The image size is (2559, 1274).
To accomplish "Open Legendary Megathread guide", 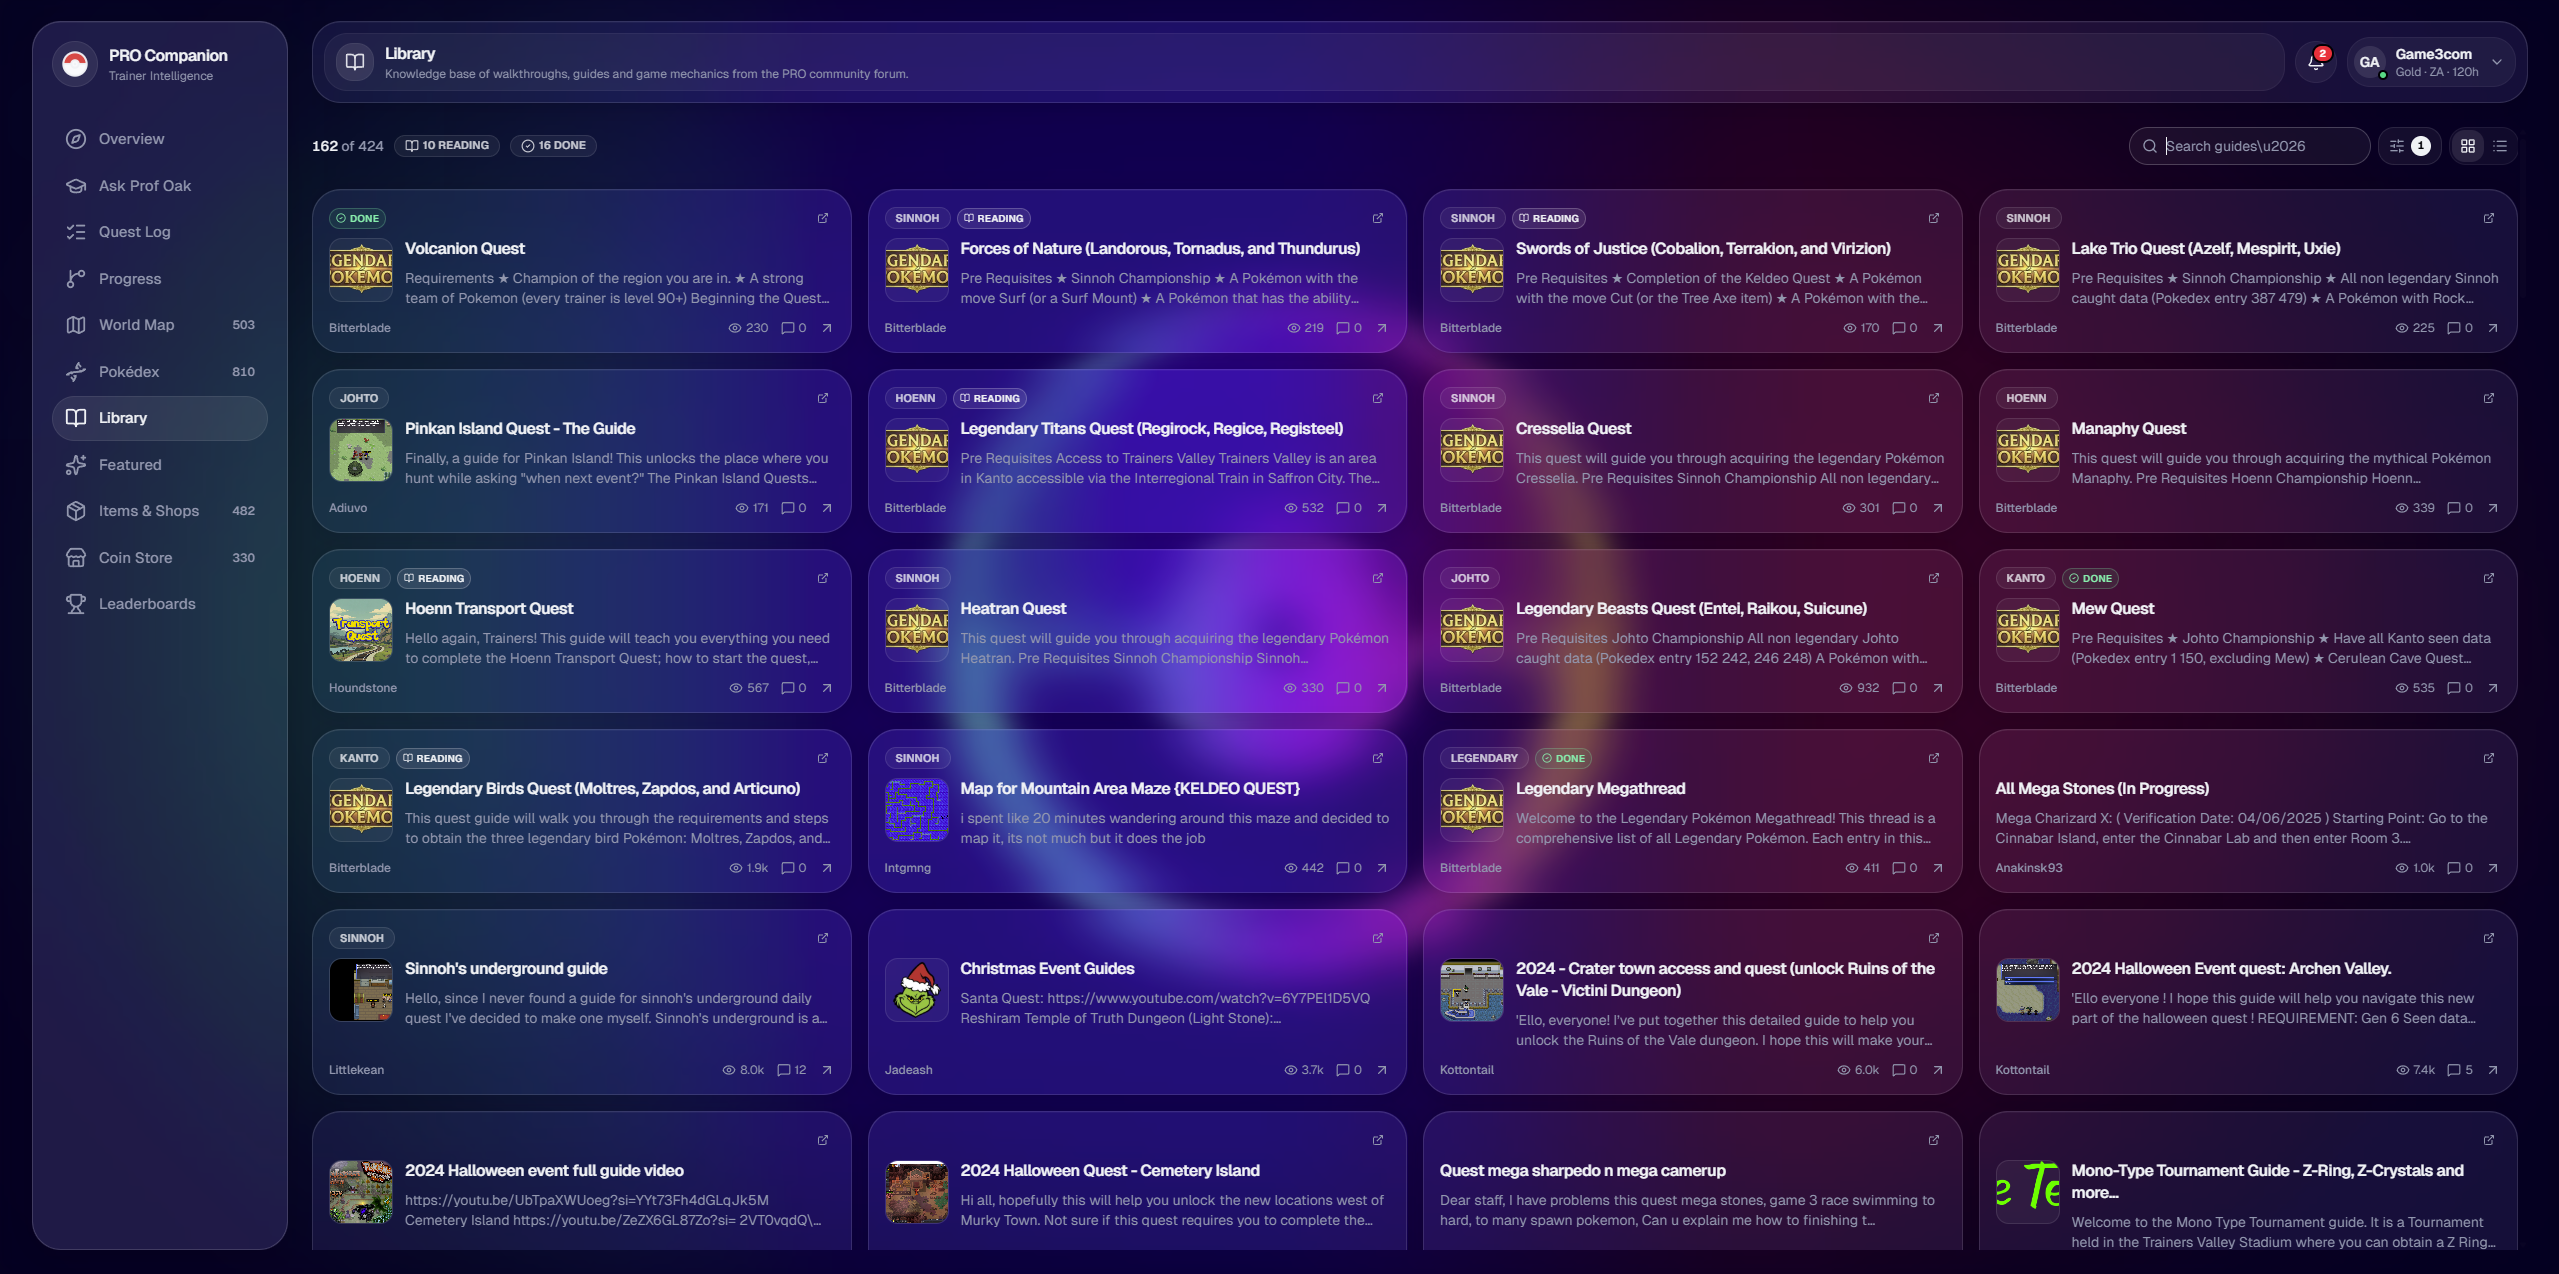I will [x=1600, y=789].
